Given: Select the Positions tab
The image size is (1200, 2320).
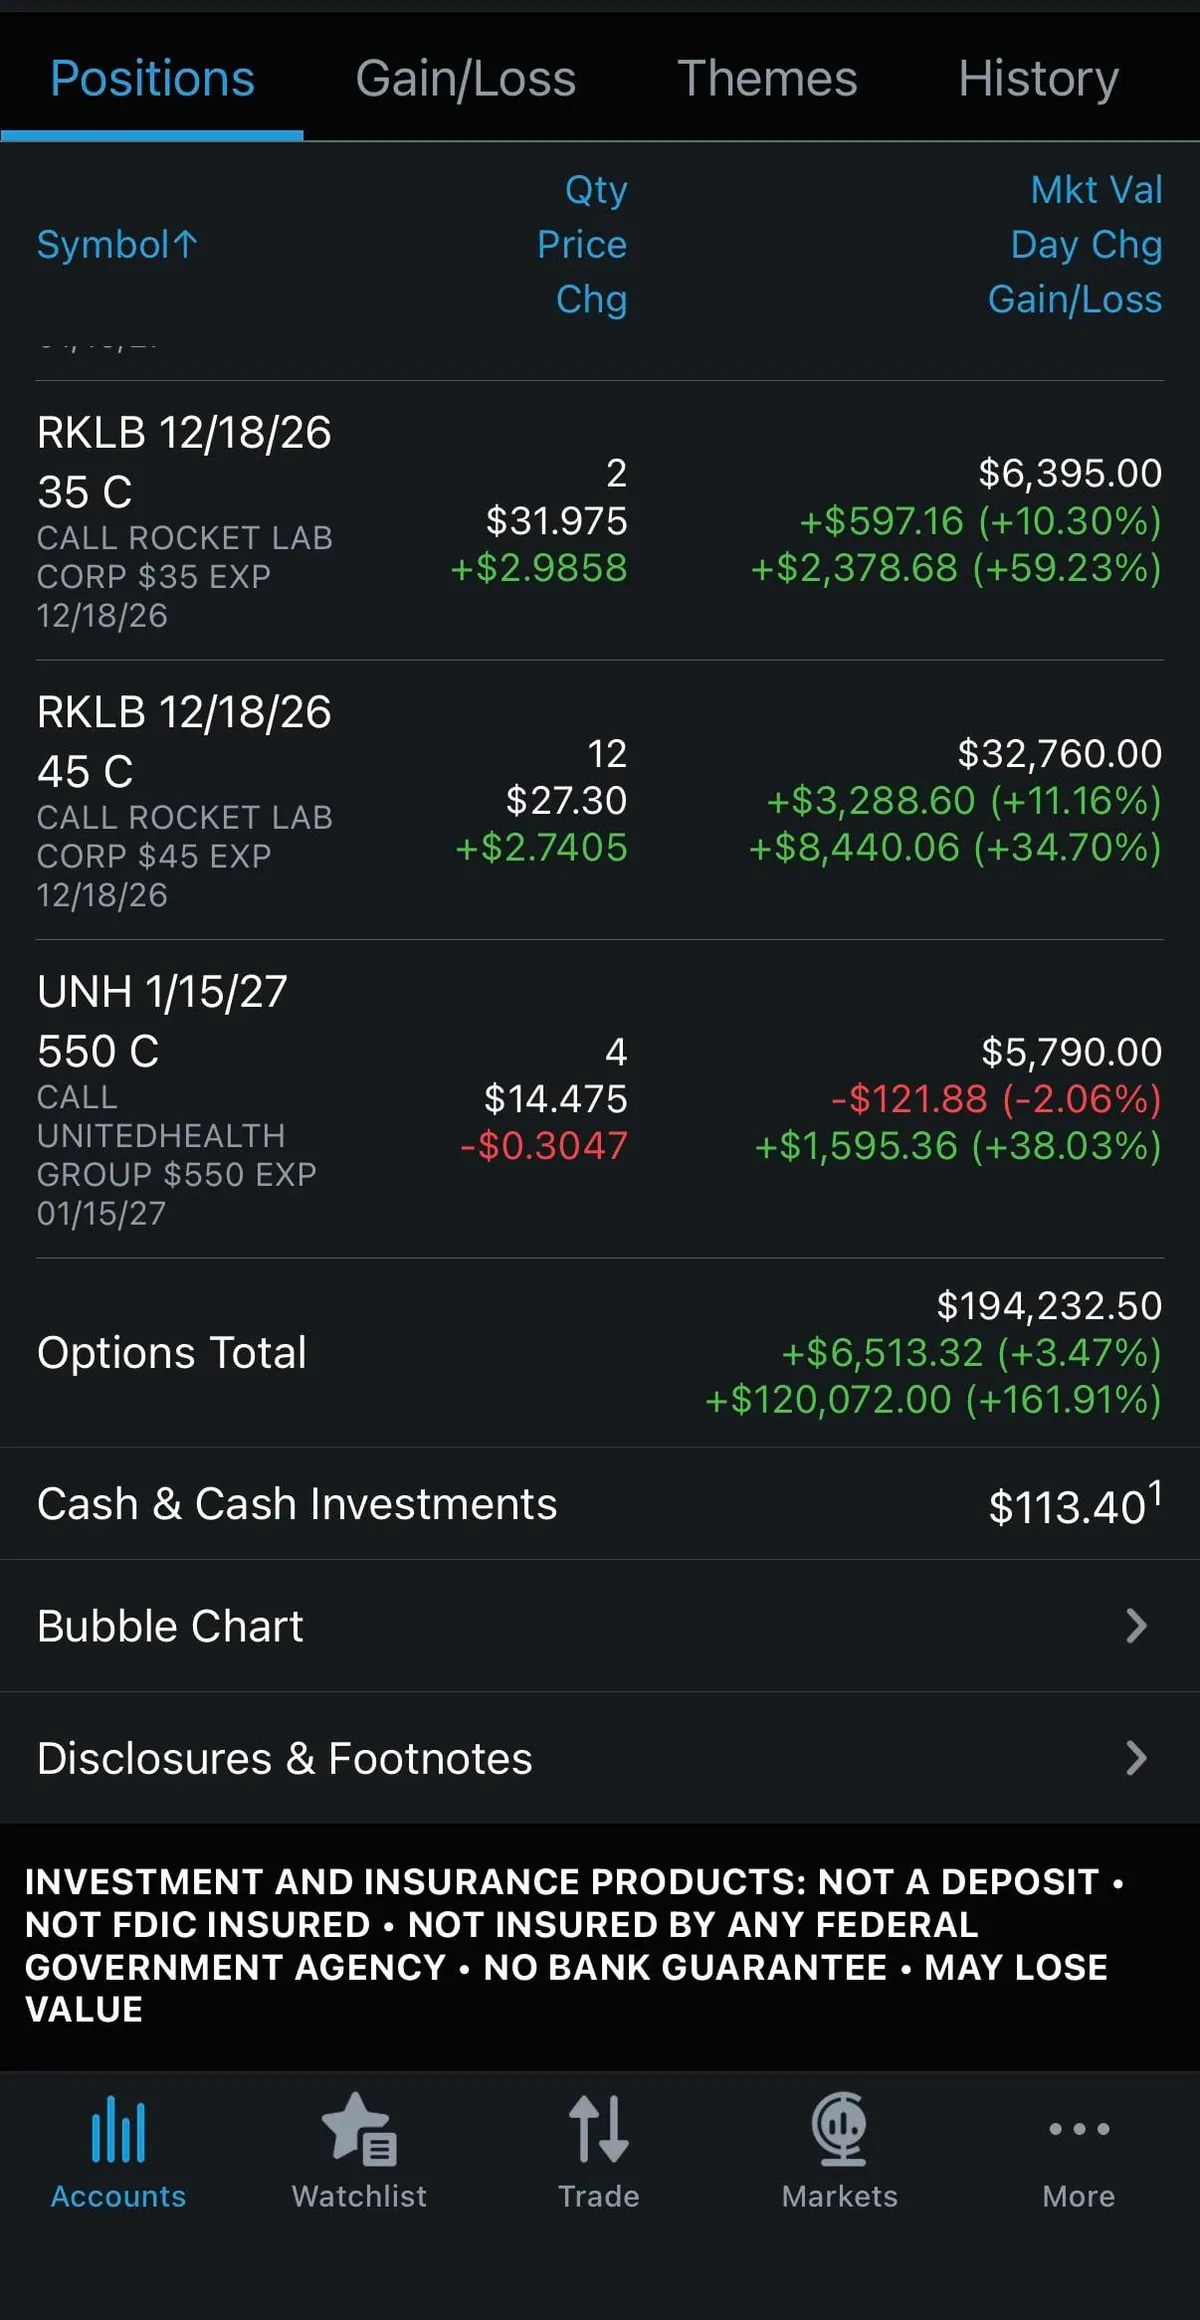Looking at the screenshot, I should [x=152, y=79].
